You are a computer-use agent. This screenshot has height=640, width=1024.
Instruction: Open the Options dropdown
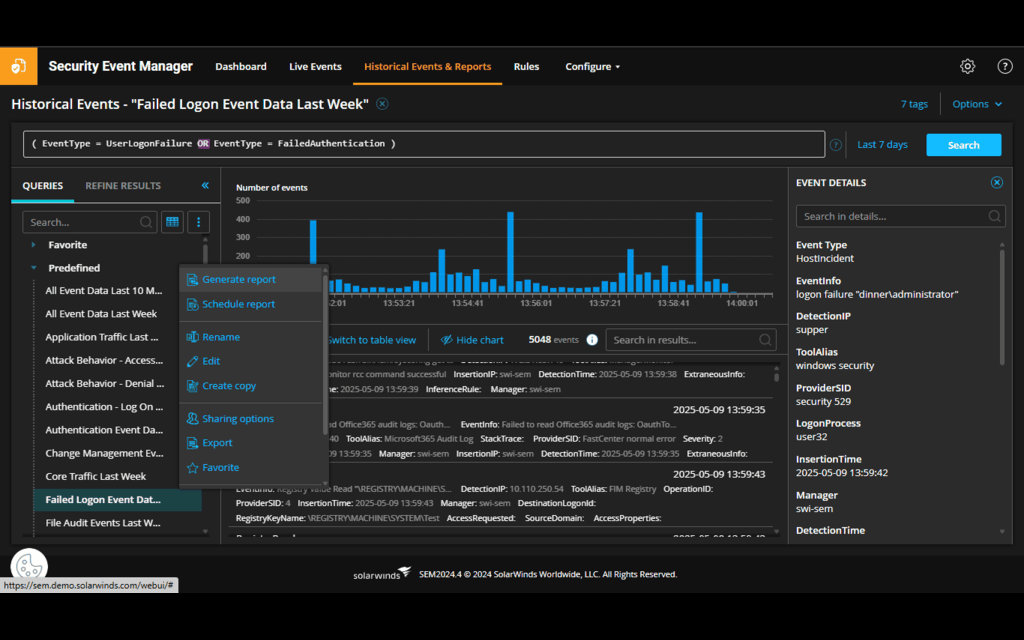click(x=977, y=104)
